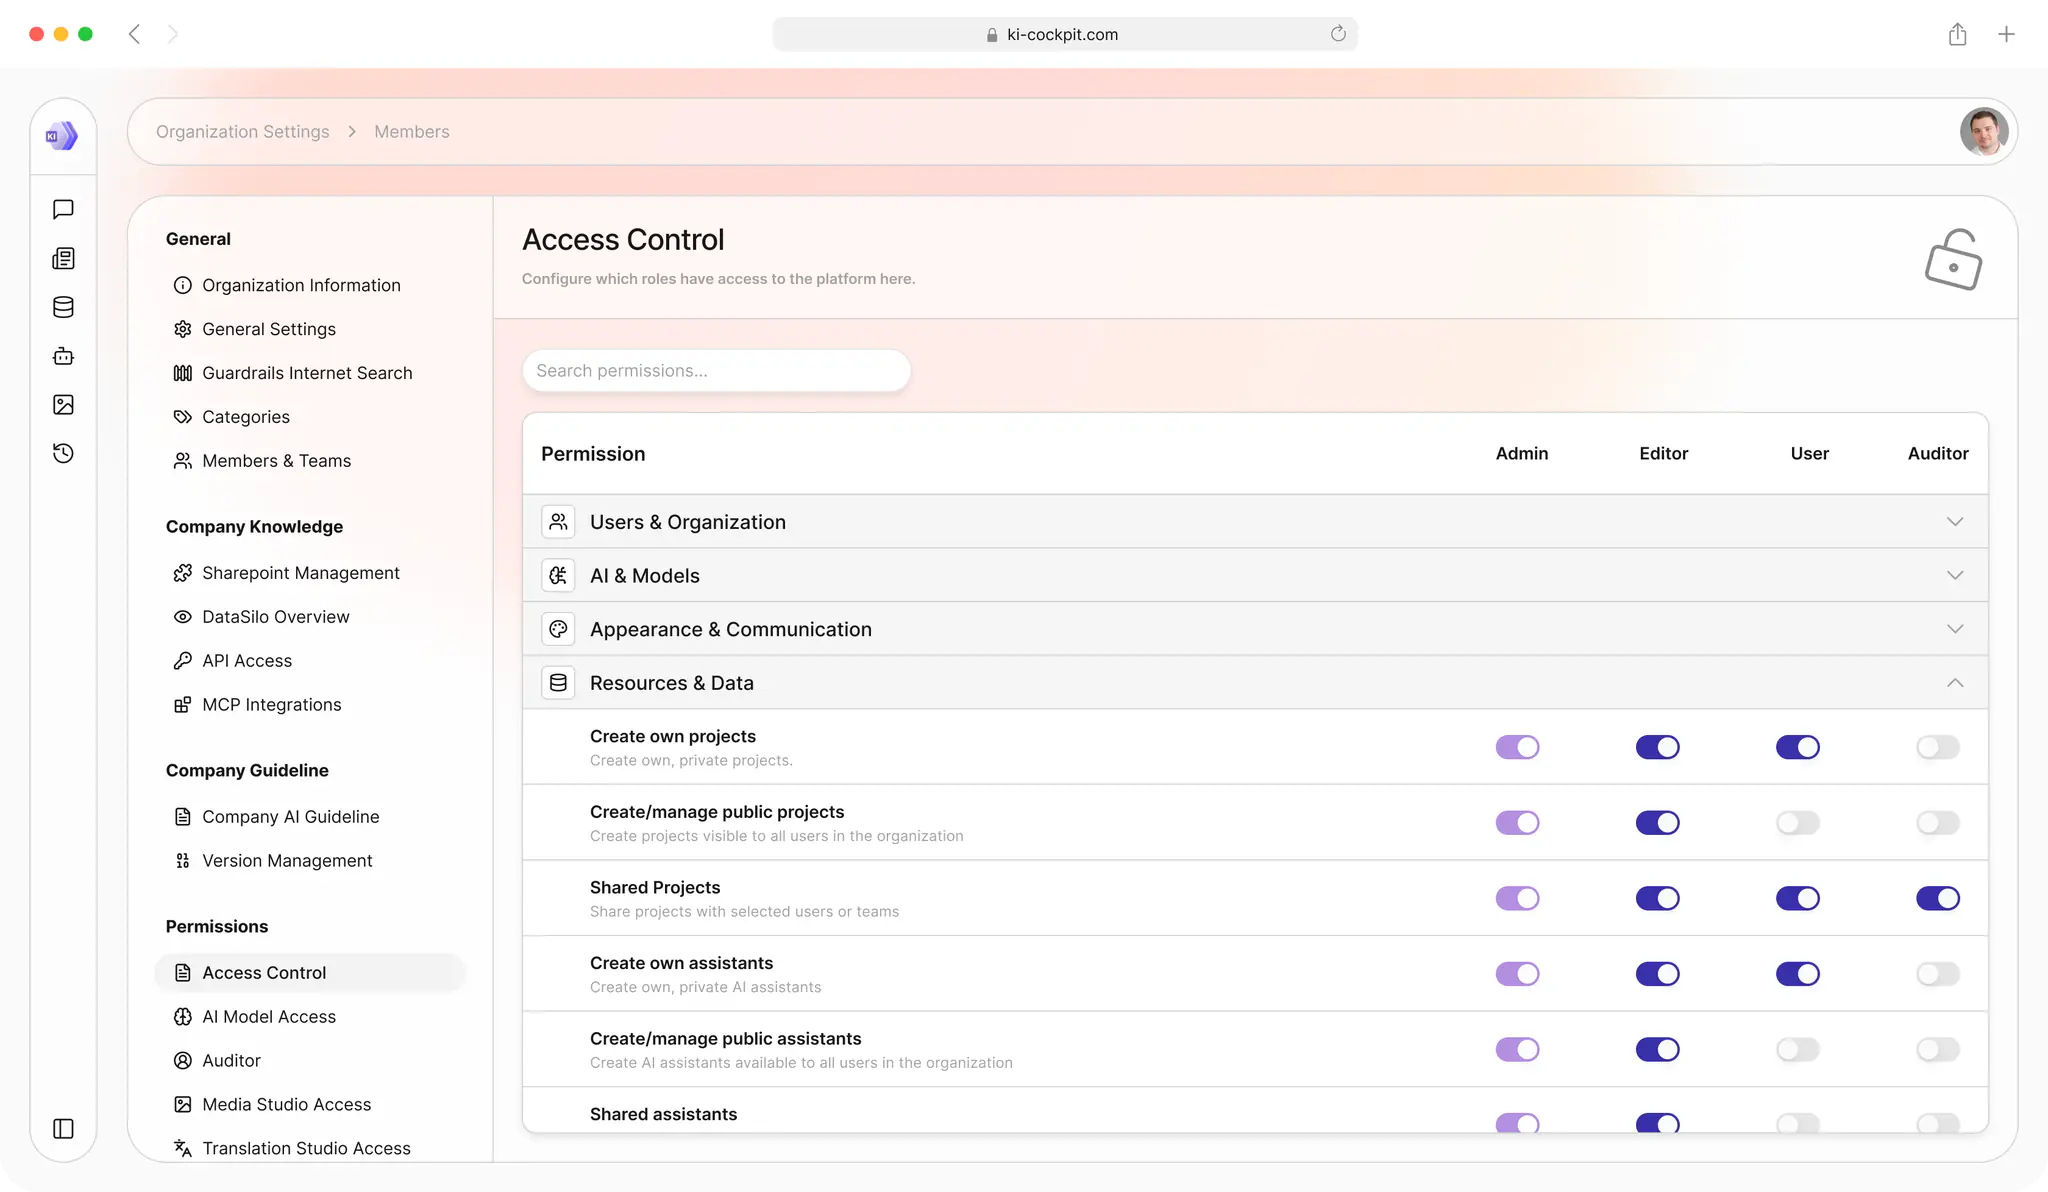Open the image studio icon in left rail
2048x1192 pixels.
[x=63, y=404]
